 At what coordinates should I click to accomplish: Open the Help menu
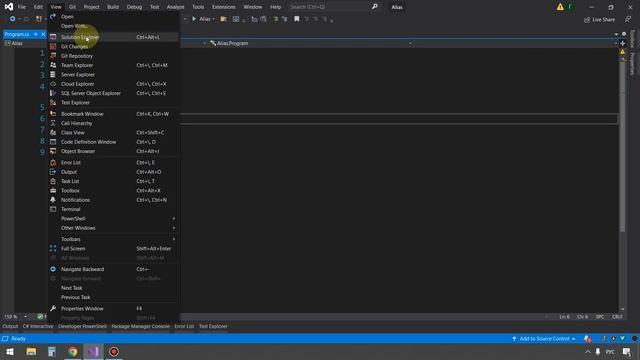tap(276, 7)
